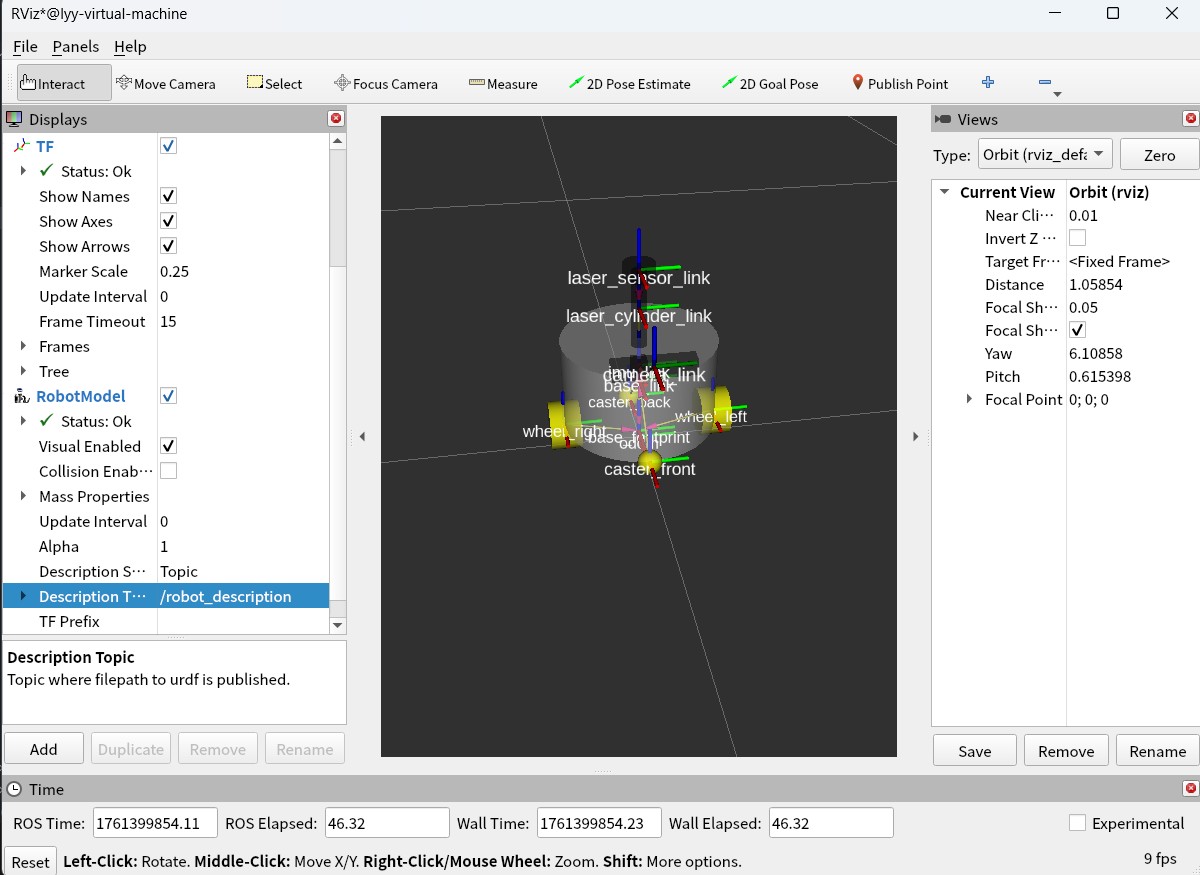This screenshot has height=875, width=1200.
Task: Click the TF display axes icon
Action: click(x=22, y=146)
